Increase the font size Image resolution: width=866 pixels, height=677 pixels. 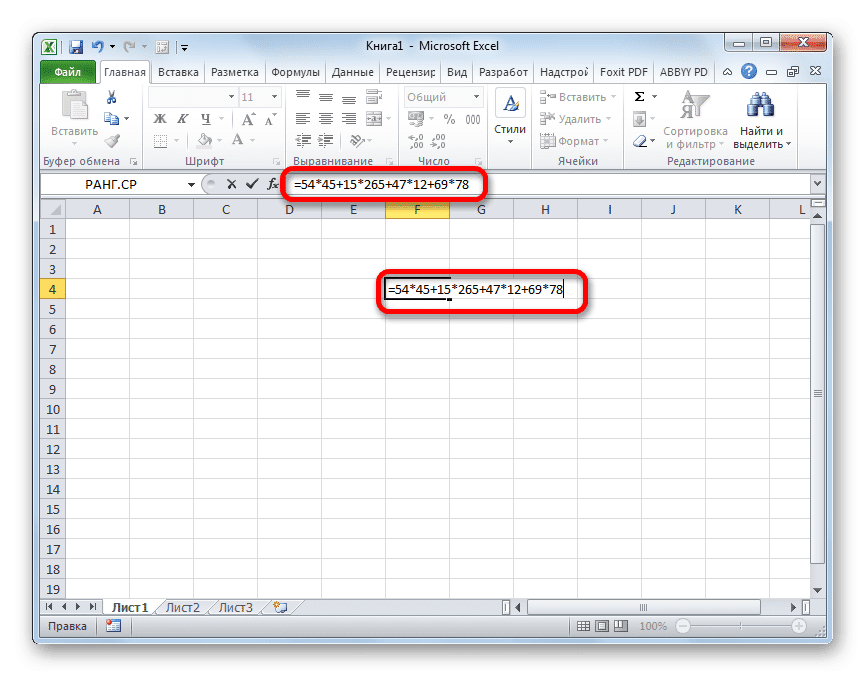click(248, 119)
